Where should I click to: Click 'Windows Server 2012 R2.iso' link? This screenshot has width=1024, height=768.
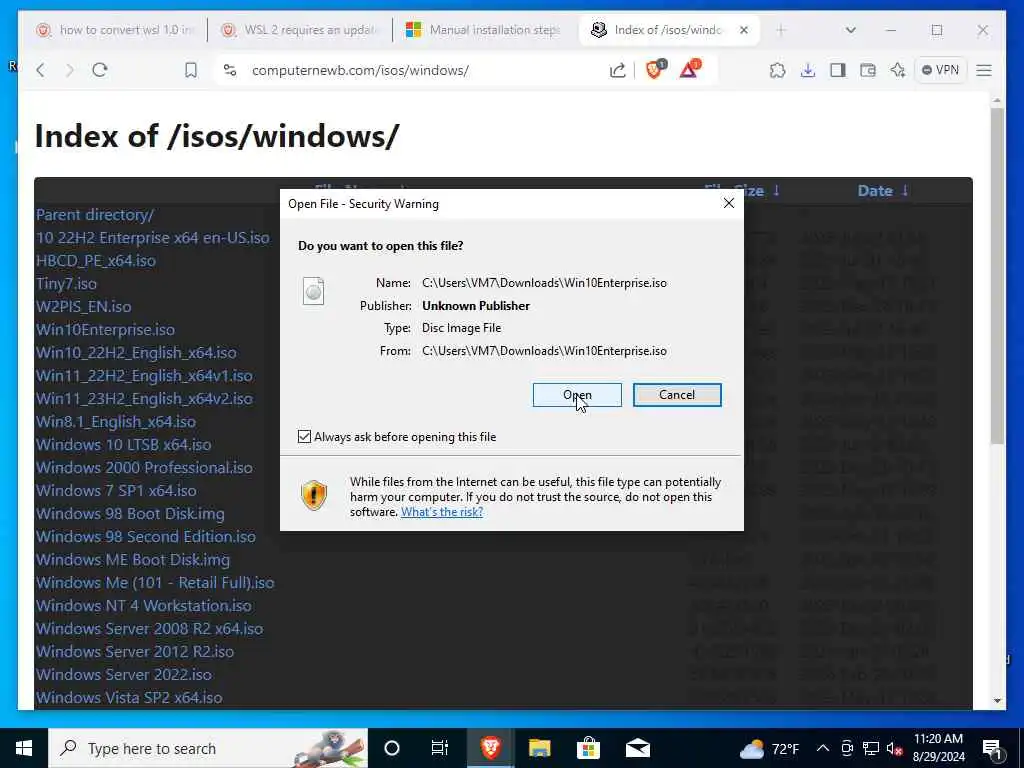pyautogui.click(x=135, y=652)
